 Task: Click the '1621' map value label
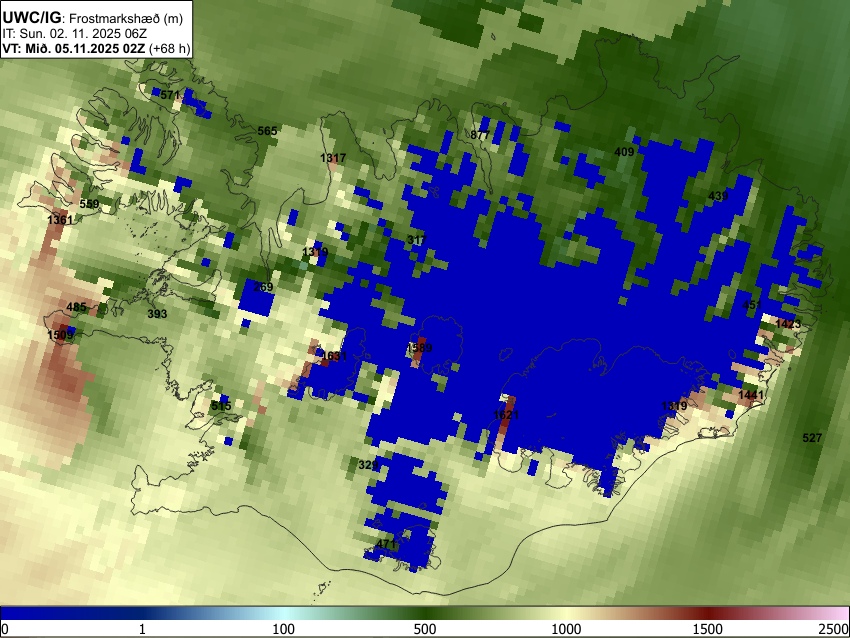(x=506, y=415)
